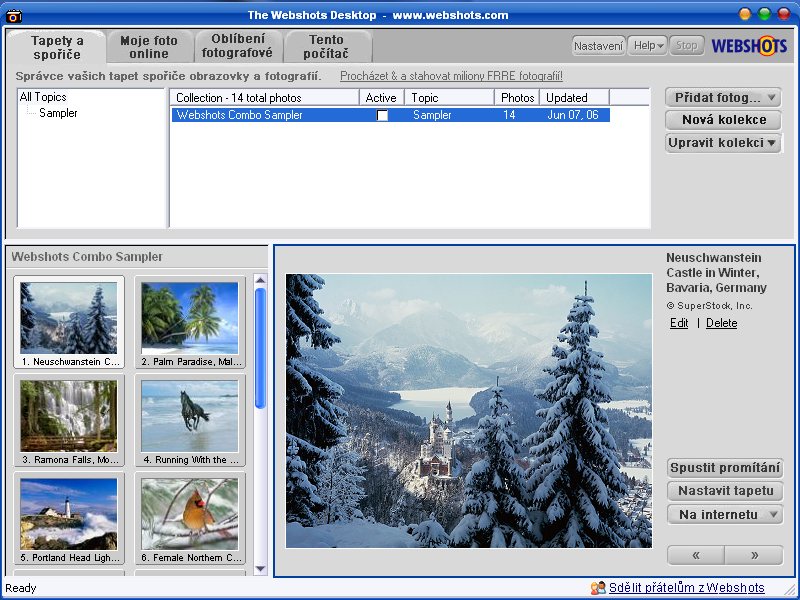This screenshot has width=800, height=600.
Task: Go to next photo with » button
Action: 754,555
